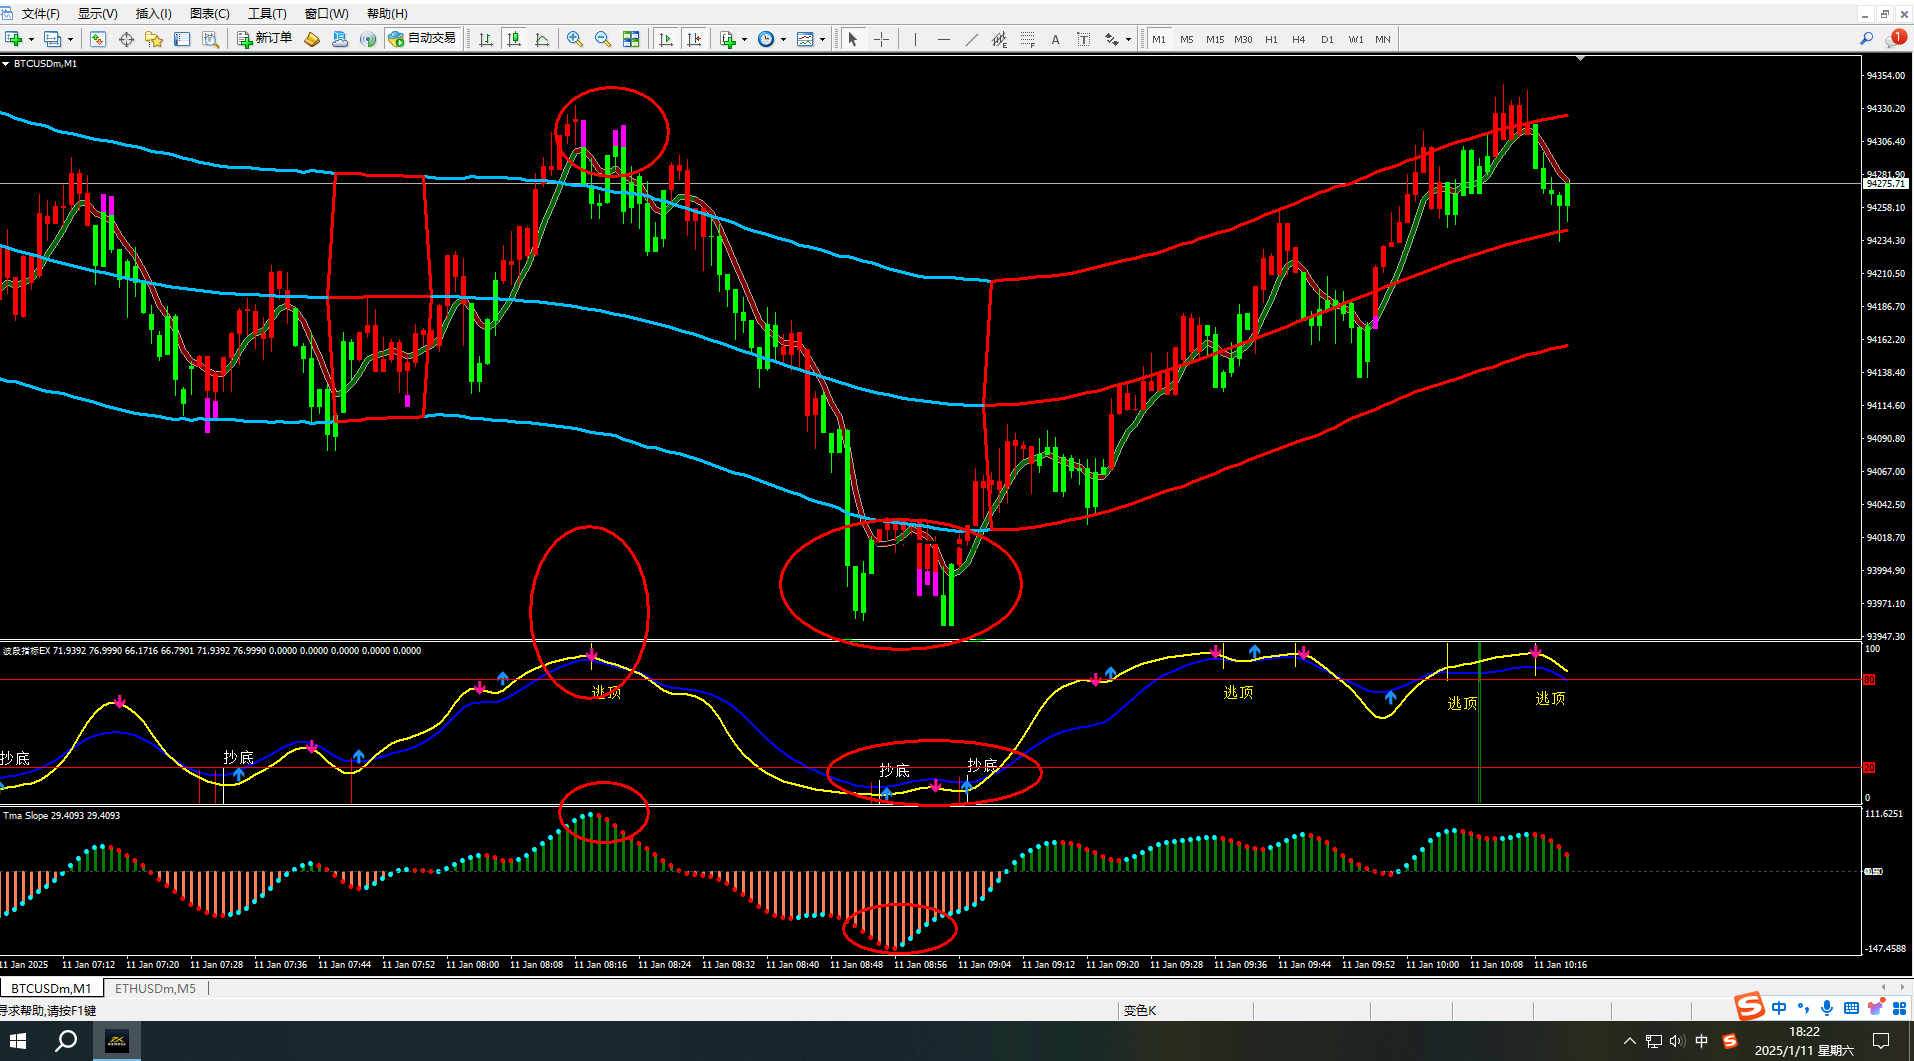The image size is (1914, 1061).
Task: Switch chart to line chart mode
Action: [x=542, y=39]
